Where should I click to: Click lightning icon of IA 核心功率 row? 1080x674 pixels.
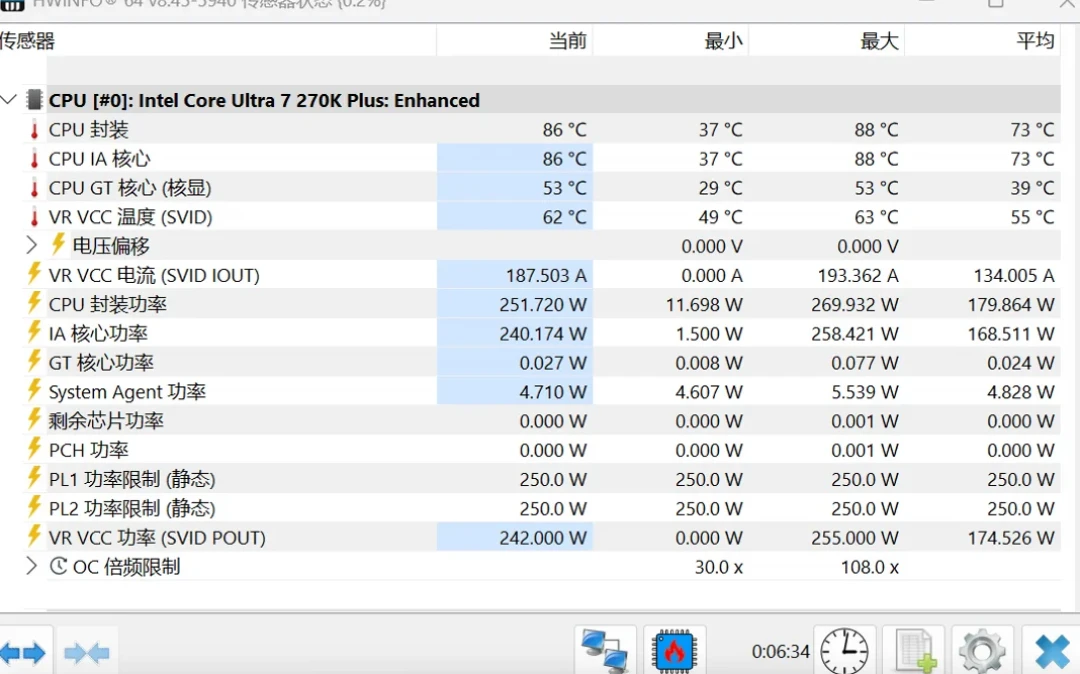pyautogui.click(x=34, y=332)
